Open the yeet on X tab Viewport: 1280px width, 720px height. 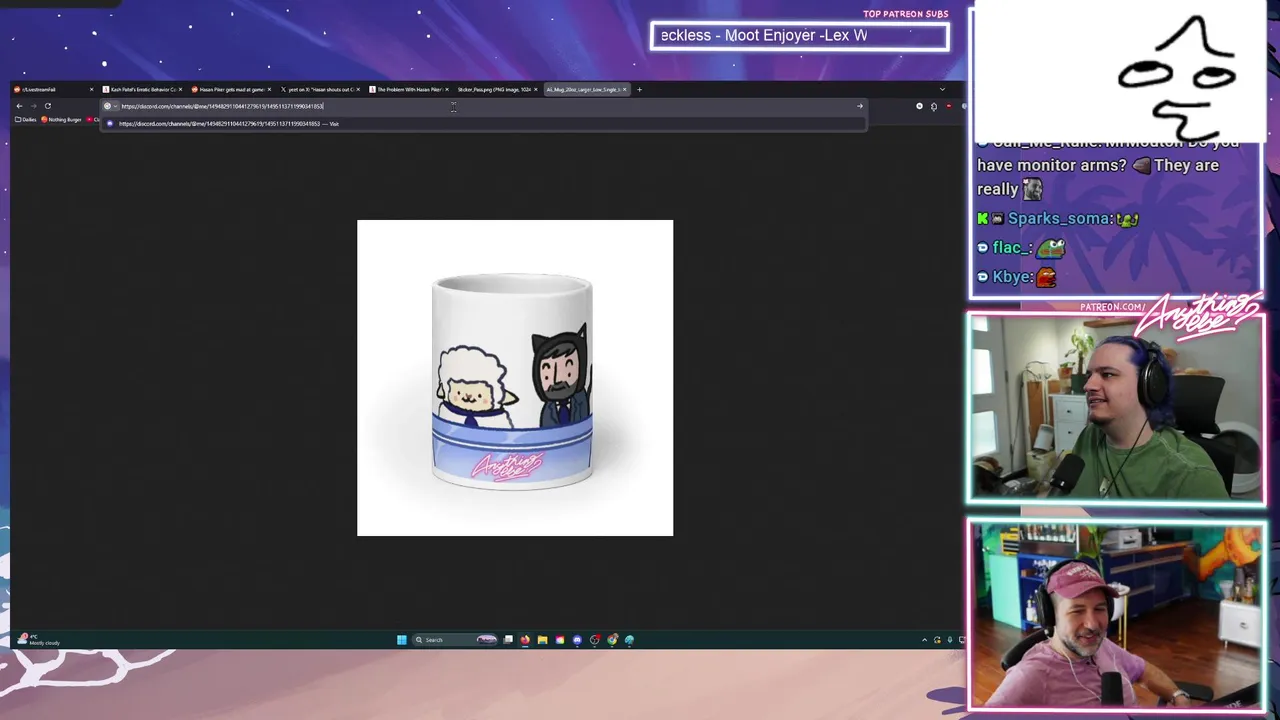point(318,89)
